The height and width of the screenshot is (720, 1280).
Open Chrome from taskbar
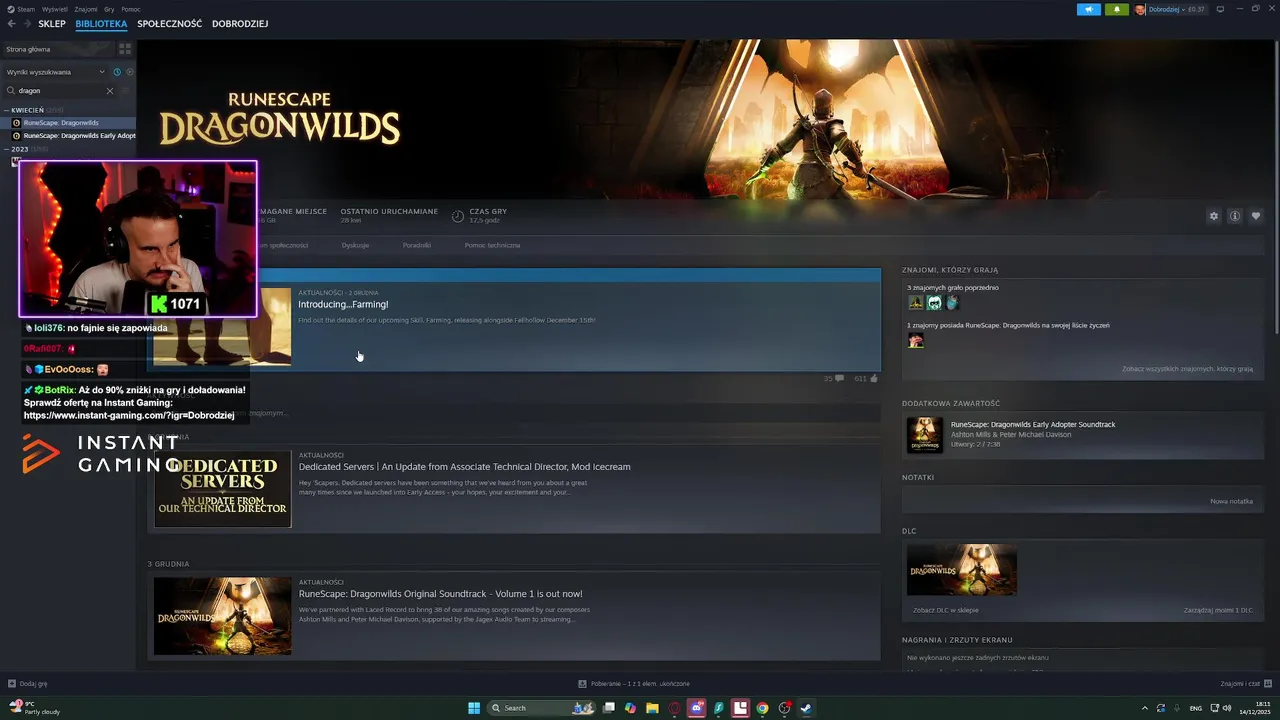point(762,708)
